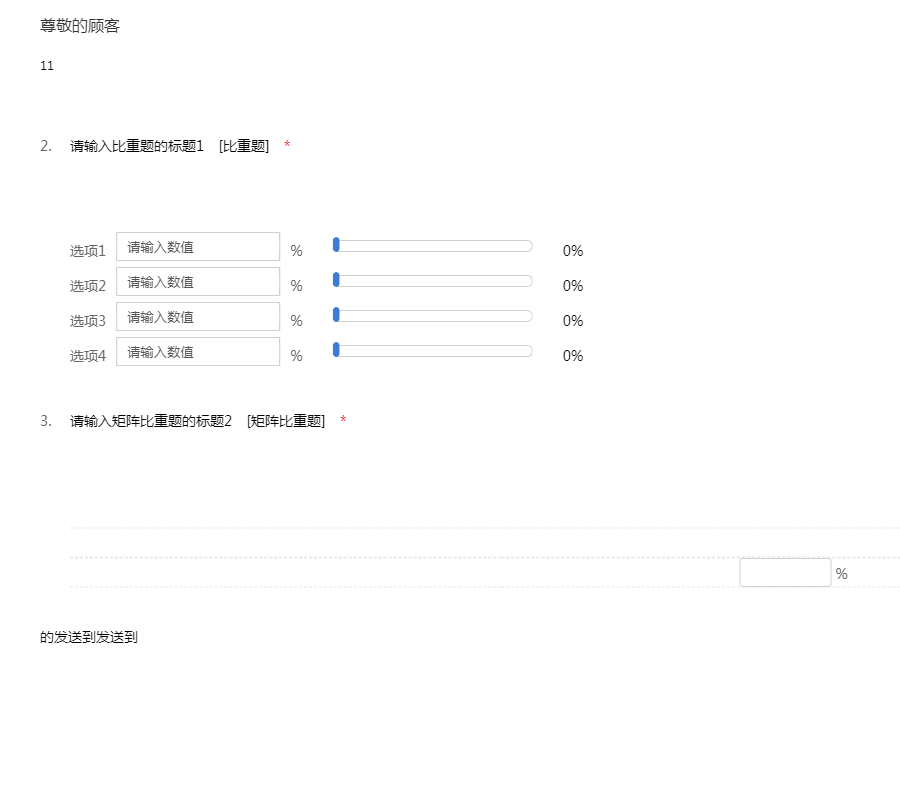Select the 0% label for 选项3 slider

(572, 321)
